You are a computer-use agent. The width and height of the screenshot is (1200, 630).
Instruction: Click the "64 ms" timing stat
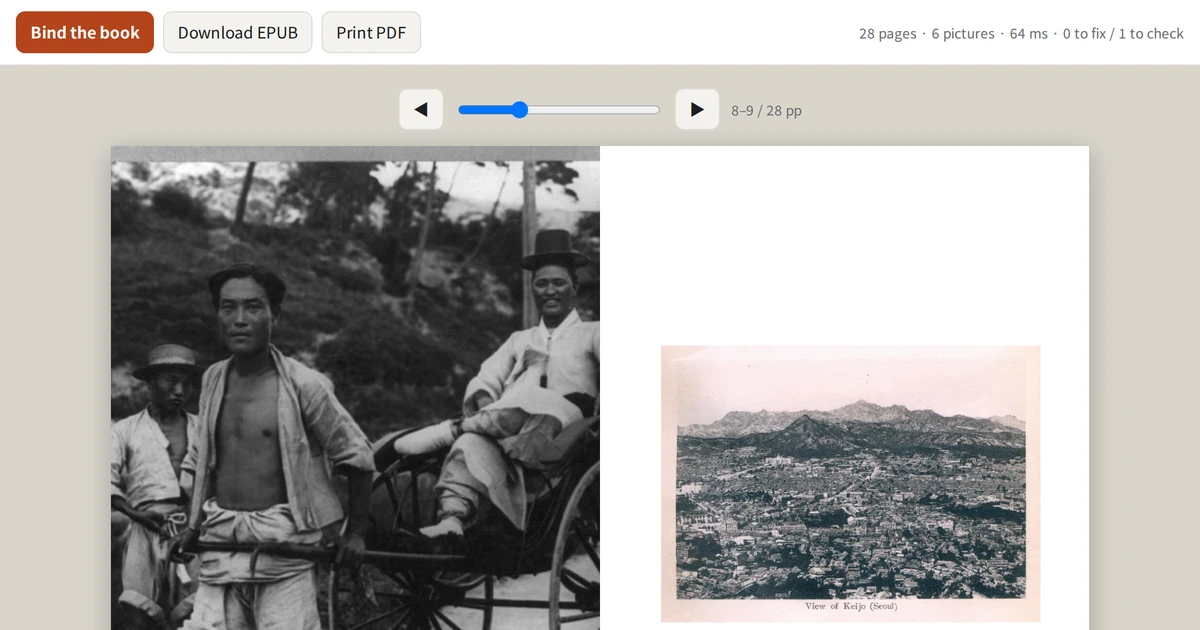coord(1029,33)
